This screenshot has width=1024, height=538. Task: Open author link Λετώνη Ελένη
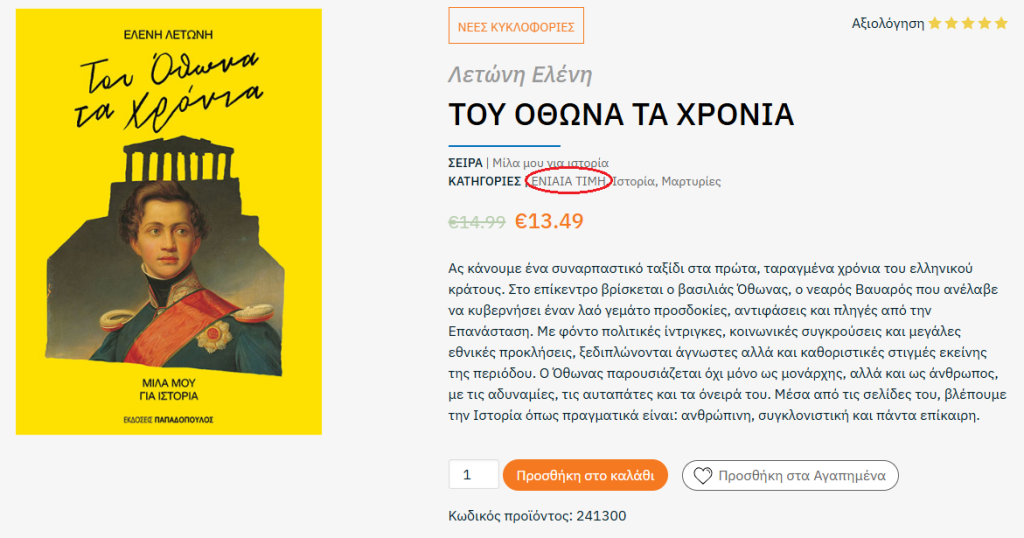[520, 75]
